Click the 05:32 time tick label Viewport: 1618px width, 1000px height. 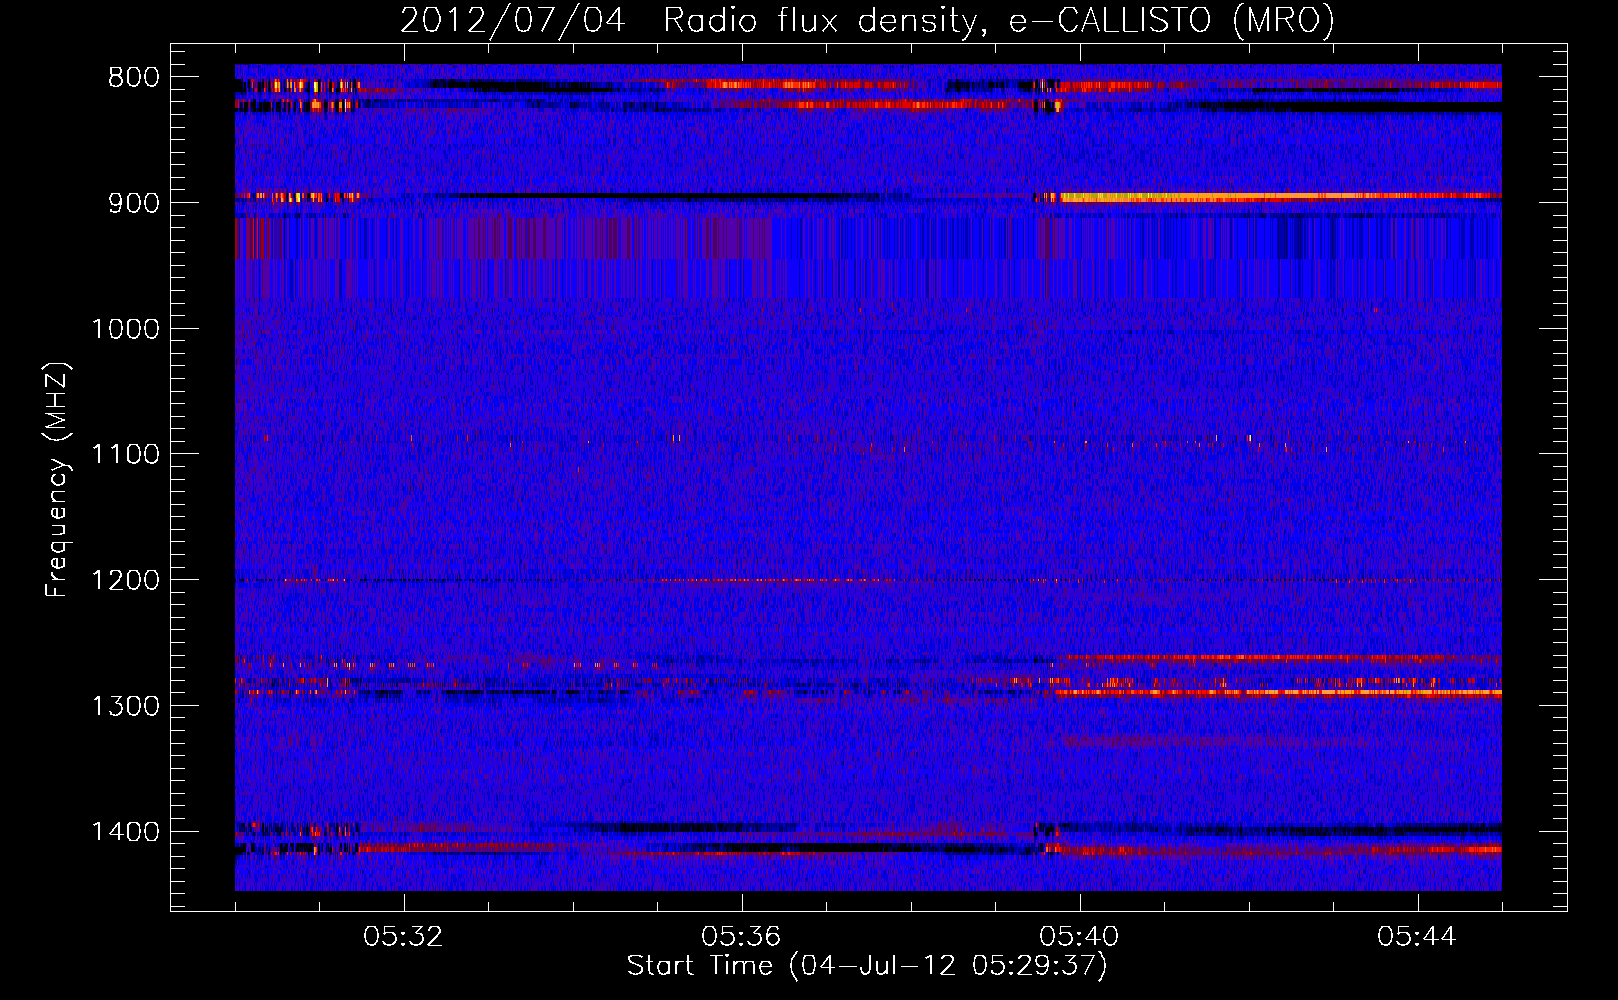pos(403,937)
